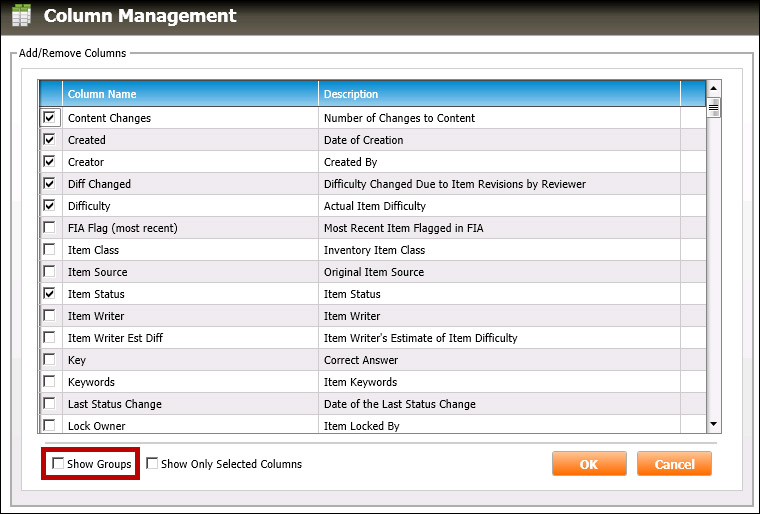Enable the Item Writer column checkbox
This screenshot has height=514, width=760.
(50, 316)
